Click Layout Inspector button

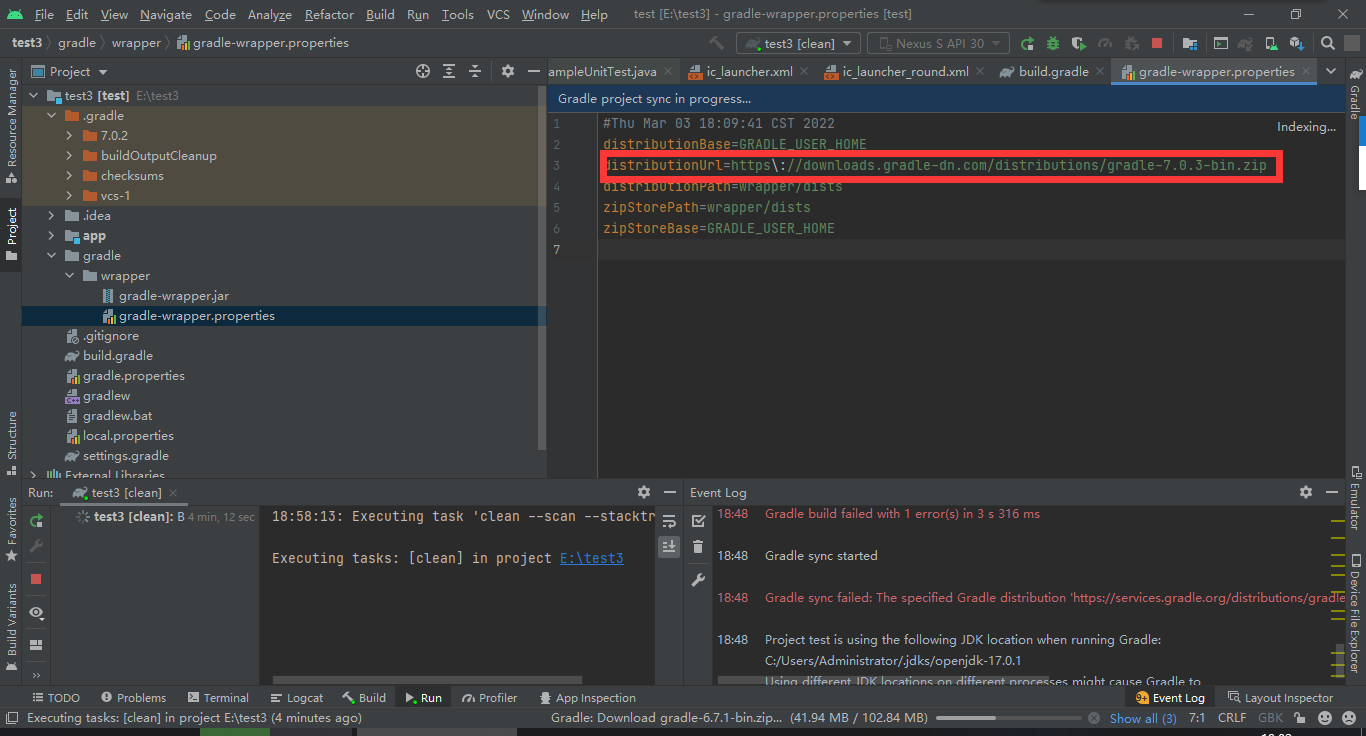1281,698
